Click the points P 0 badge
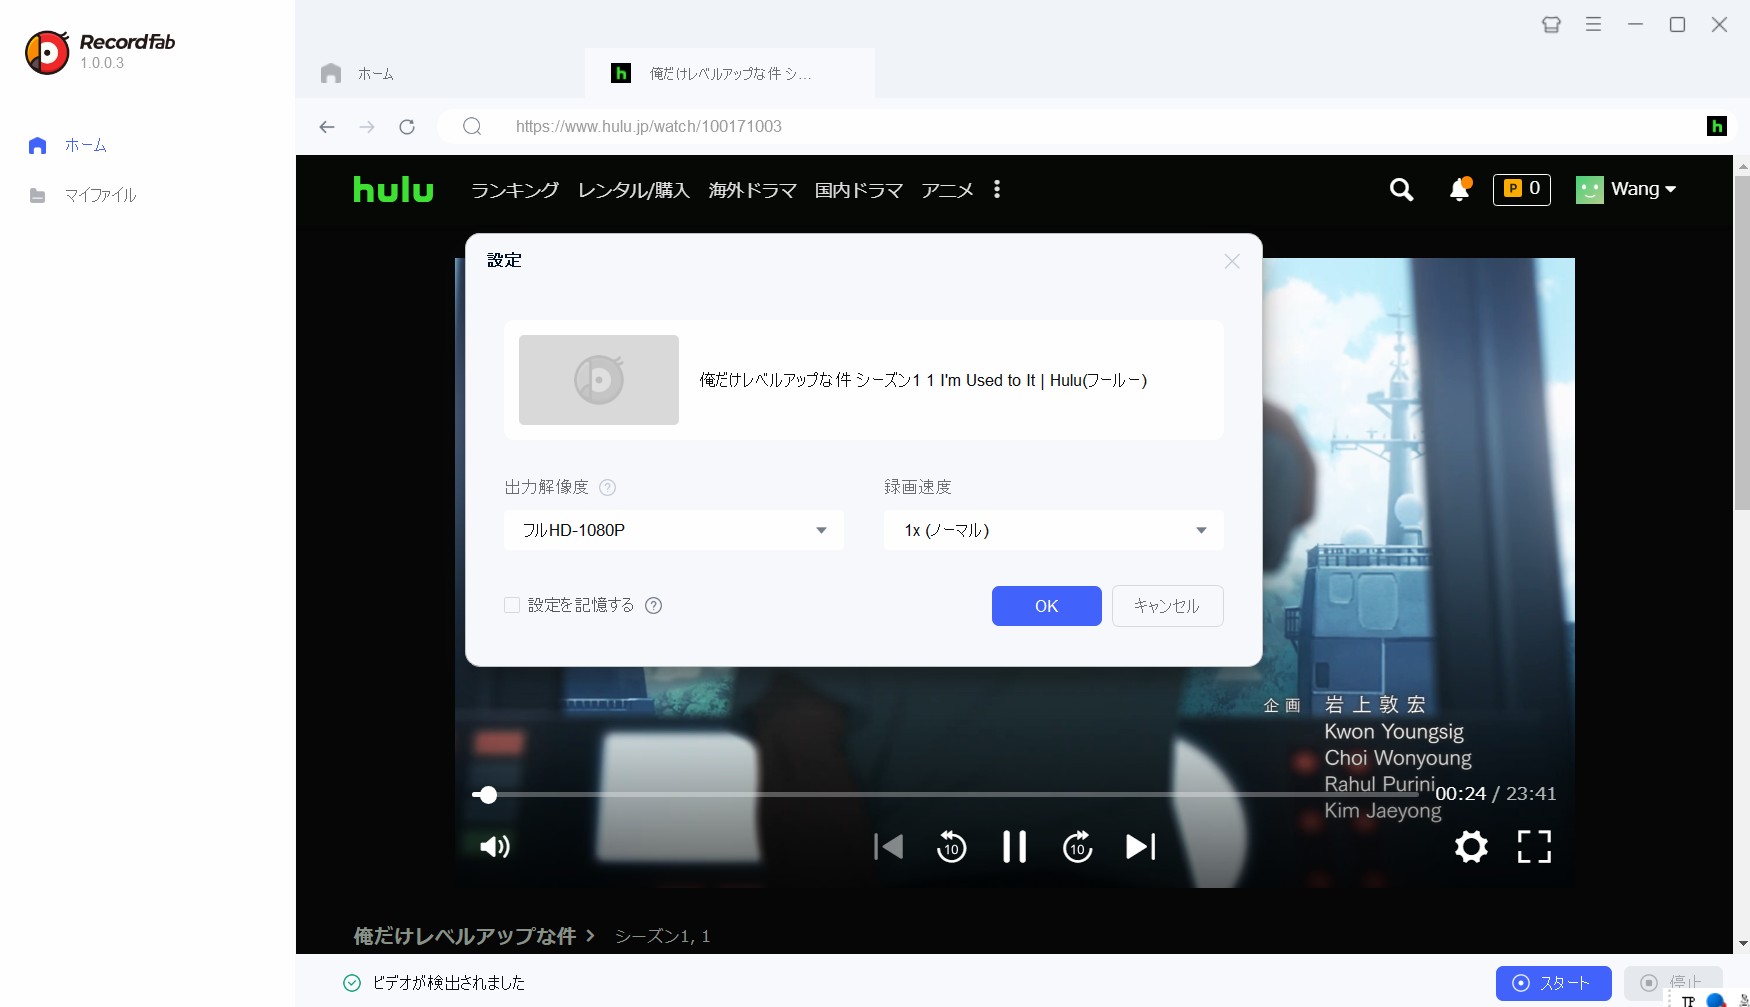This screenshot has width=1750, height=1007. [x=1522, y=189]
